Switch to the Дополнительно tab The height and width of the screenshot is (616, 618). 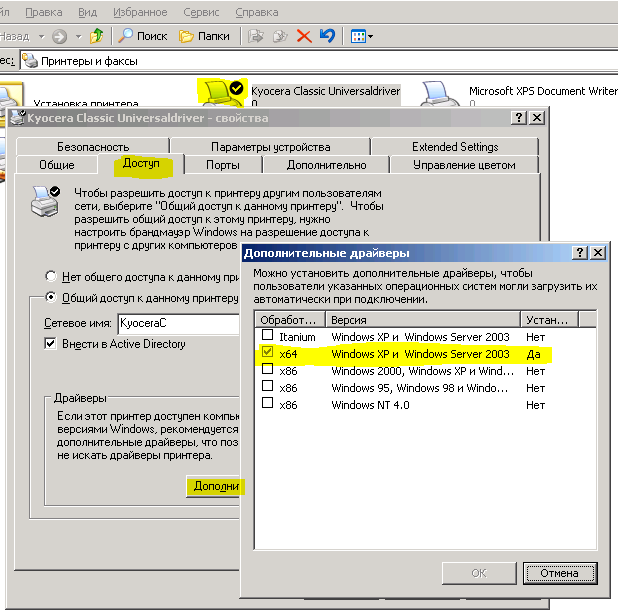pos(326,165)
